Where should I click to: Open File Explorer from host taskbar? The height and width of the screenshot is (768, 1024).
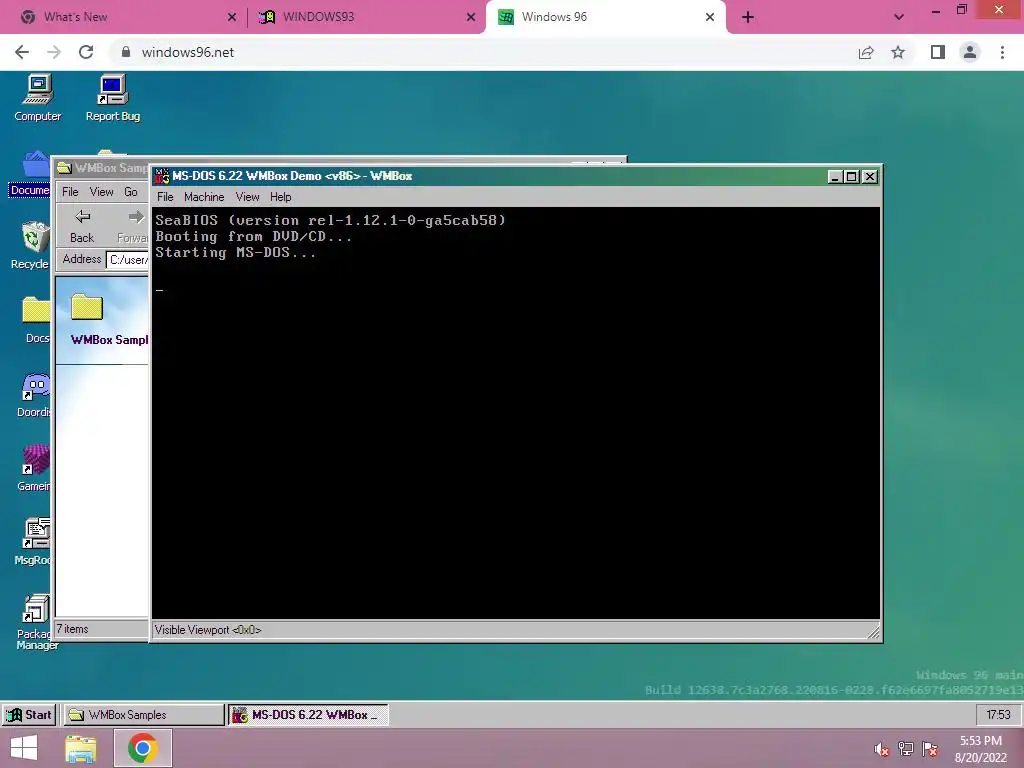point(81,748)
